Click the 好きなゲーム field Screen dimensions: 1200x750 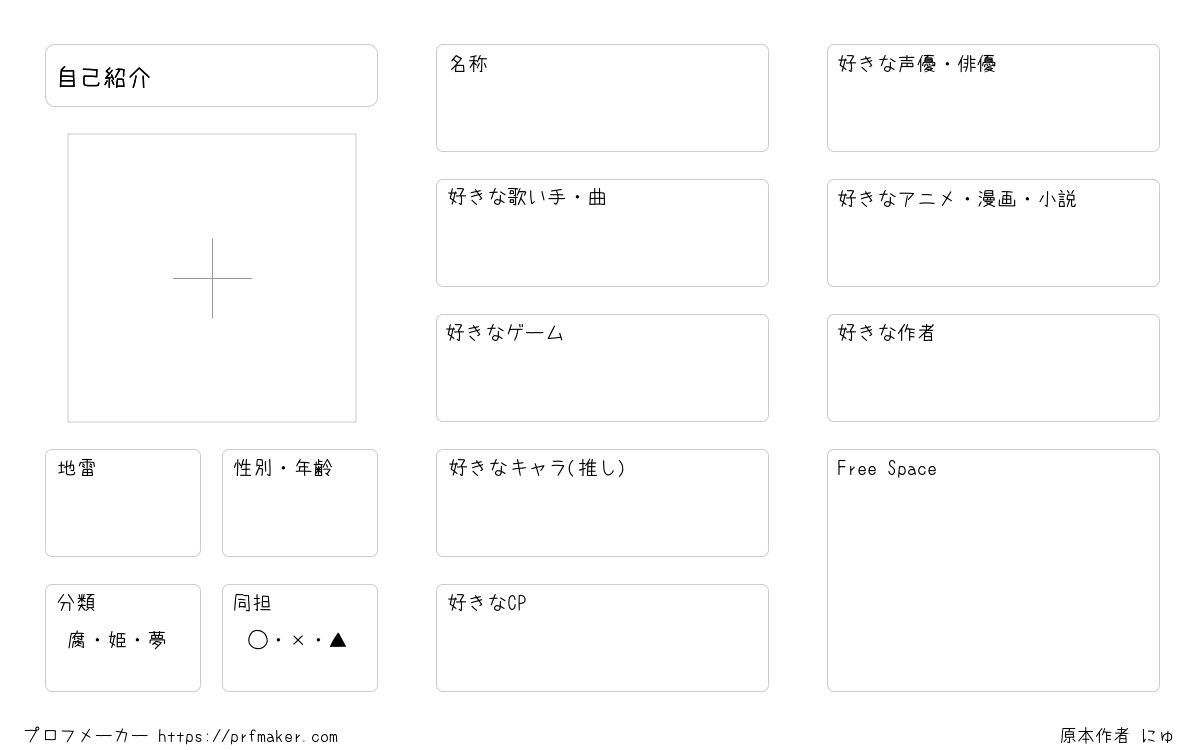click(x=602, y=368)
